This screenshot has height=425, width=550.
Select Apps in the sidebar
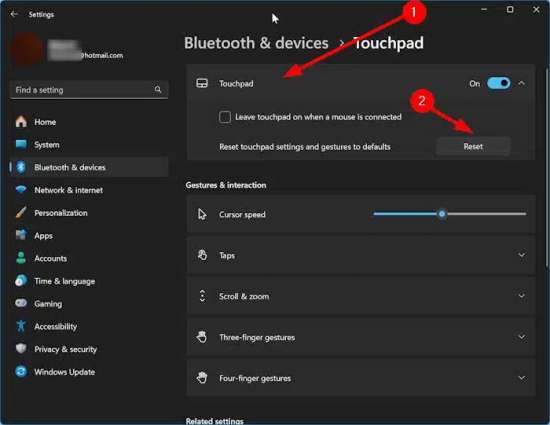pyautogui.click(x=89, y=235)
